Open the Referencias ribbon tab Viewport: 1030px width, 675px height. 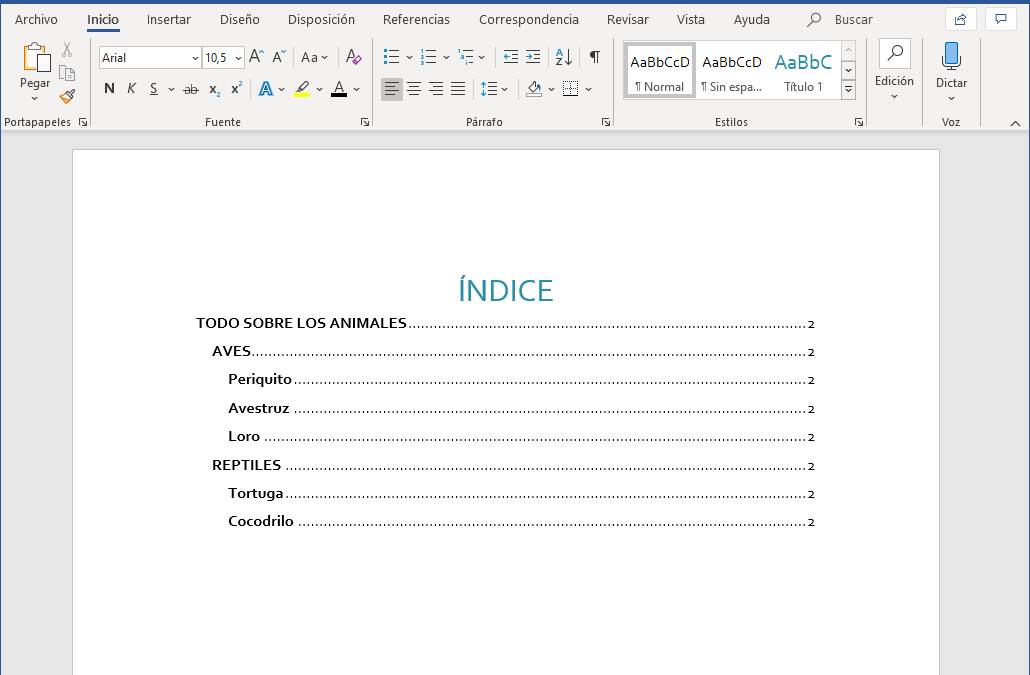pos(416,20)
